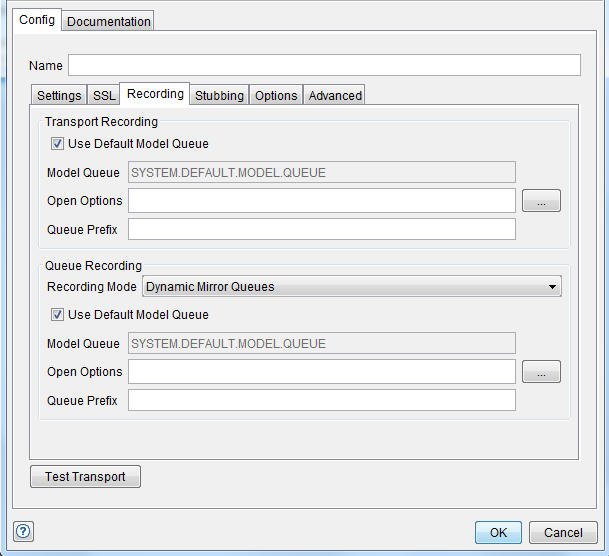Browse Transport Recording open options ellipsis button
The width and height of the screenshot is (609, 556).
coord(541,201)
